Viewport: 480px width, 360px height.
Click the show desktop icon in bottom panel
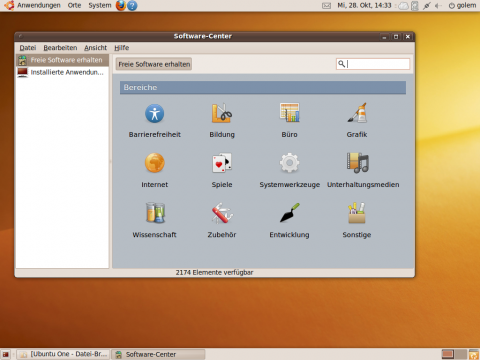pyautogui.click(x=6, y=354)
